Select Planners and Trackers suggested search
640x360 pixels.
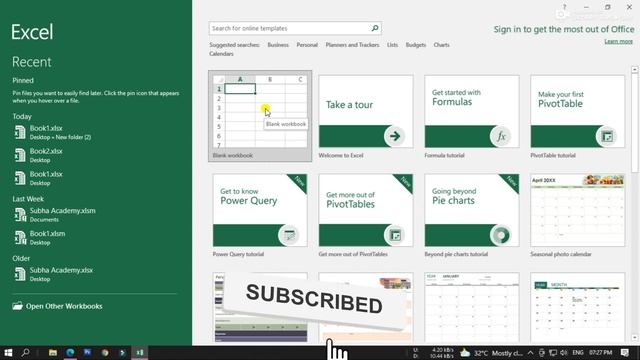(352, 45)
